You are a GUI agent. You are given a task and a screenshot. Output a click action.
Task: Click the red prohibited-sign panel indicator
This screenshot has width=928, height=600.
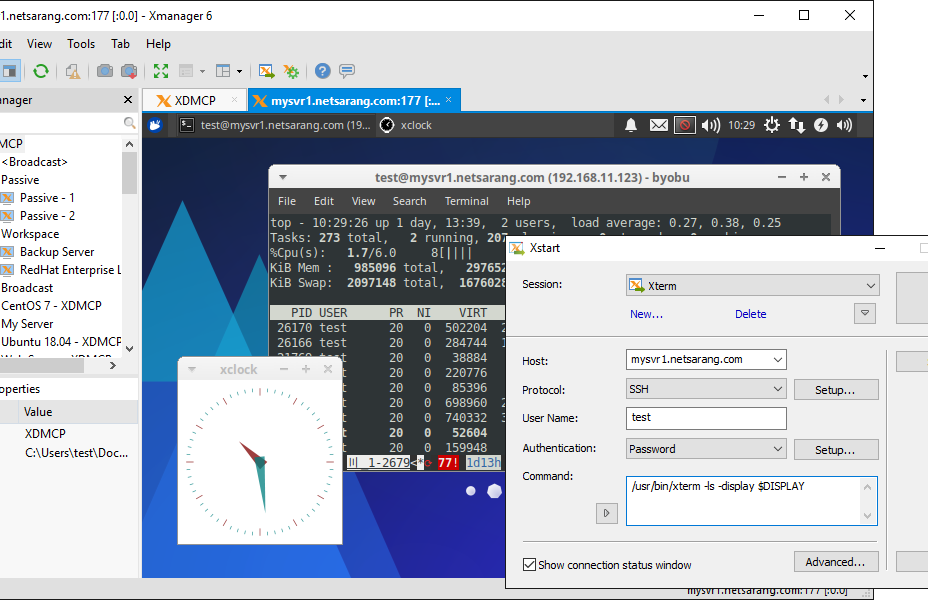pos(685,125)
